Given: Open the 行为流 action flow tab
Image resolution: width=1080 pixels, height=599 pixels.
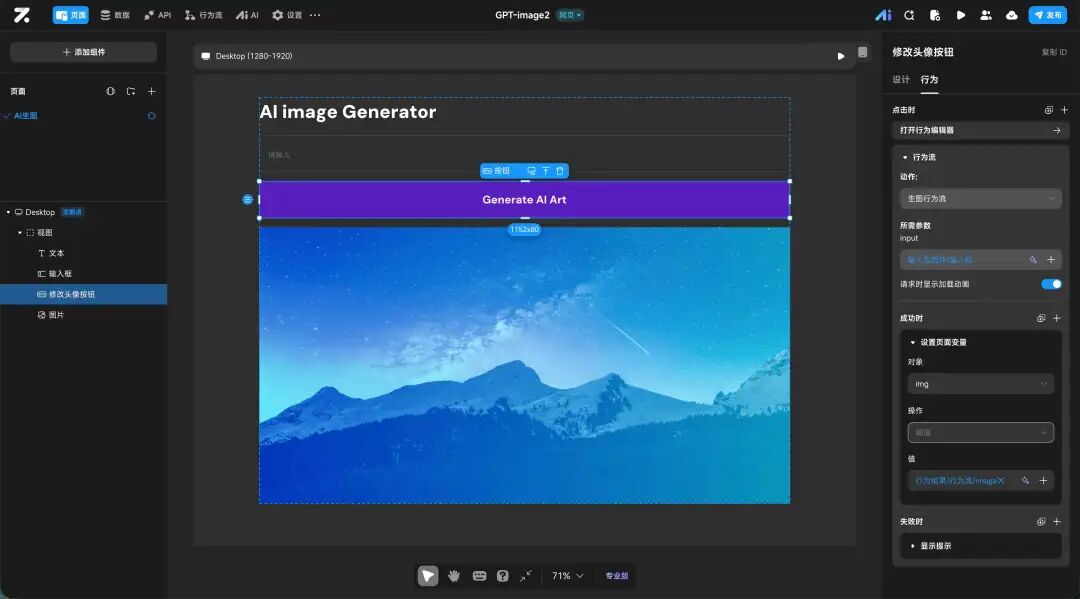Looking at the screenshot, I should 203,15.
